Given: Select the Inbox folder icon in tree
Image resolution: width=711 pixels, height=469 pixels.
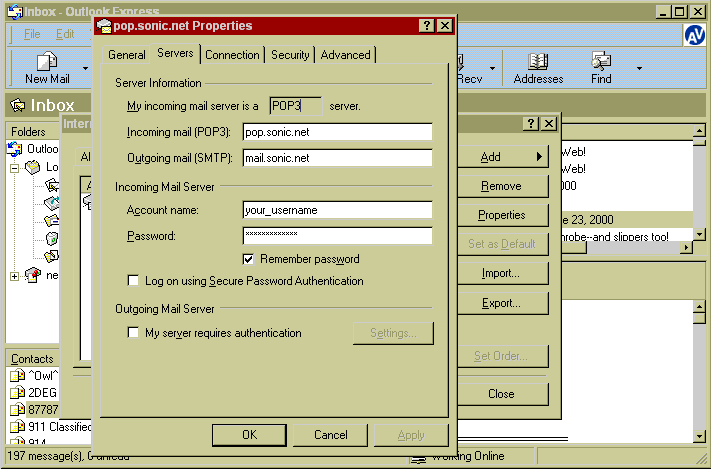Looking at the screenshot, I should click(52, 185).
